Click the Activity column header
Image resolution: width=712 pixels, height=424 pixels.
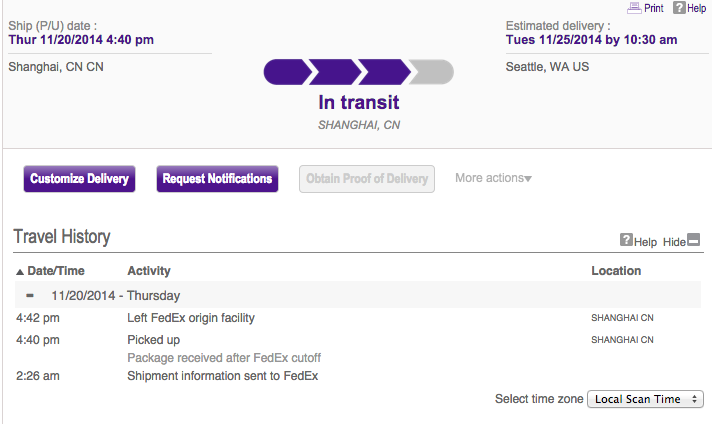[x=149, y=271]
